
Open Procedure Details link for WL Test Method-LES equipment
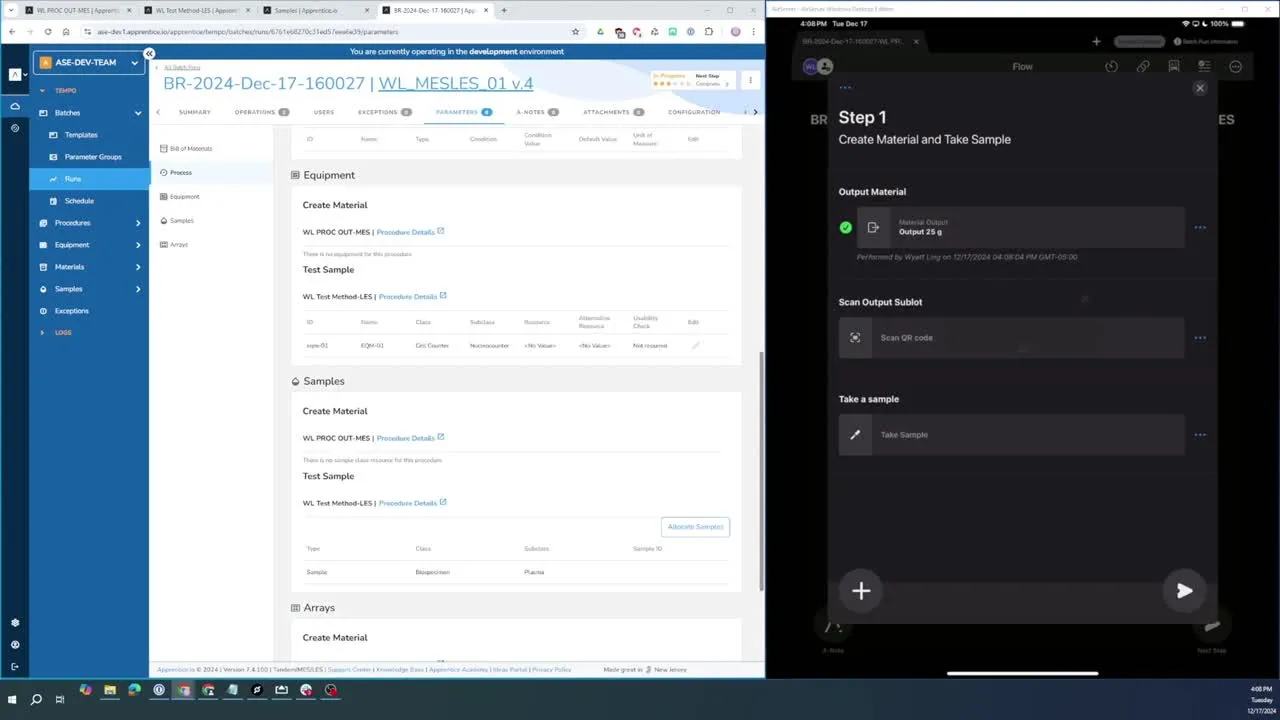tap(411, 296)
